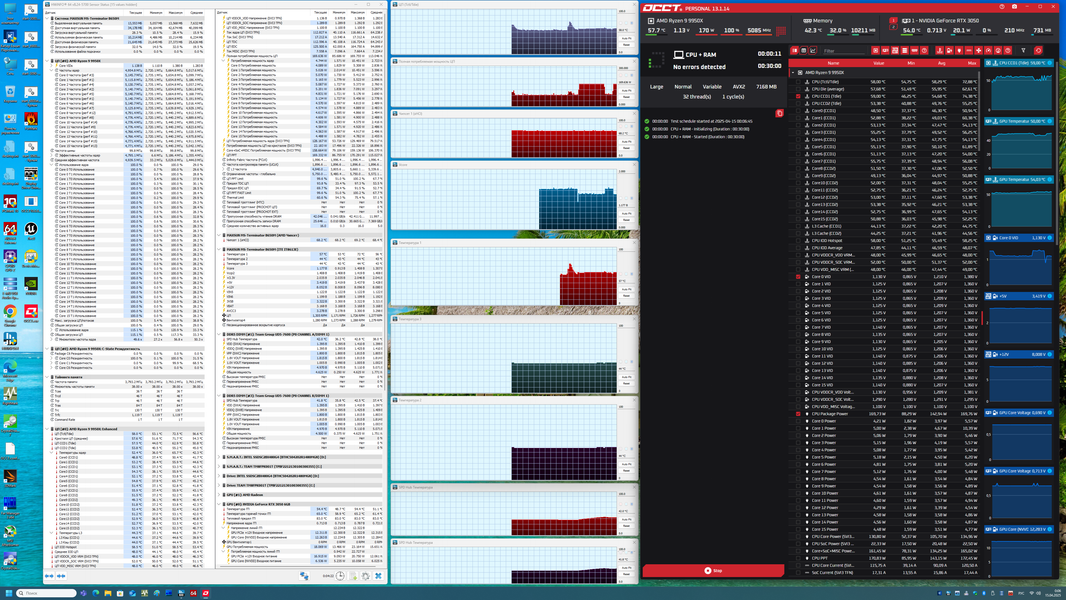1066x600 pixels.
Task: Check the Core0 (CCD1) sensor checkbox
Action: pyautogui.click(x=798, y=111)
